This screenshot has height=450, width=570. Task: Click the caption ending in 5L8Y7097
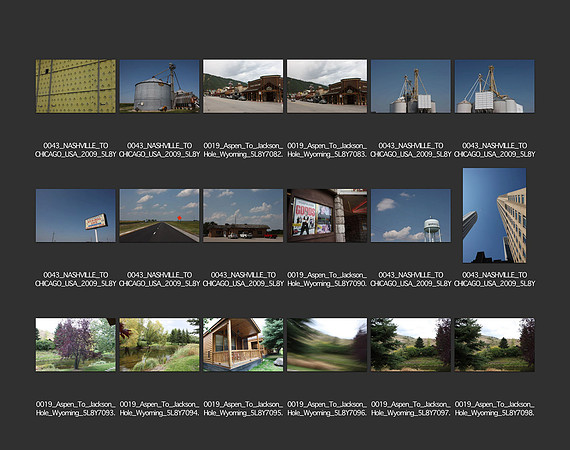tap(411, 409)
